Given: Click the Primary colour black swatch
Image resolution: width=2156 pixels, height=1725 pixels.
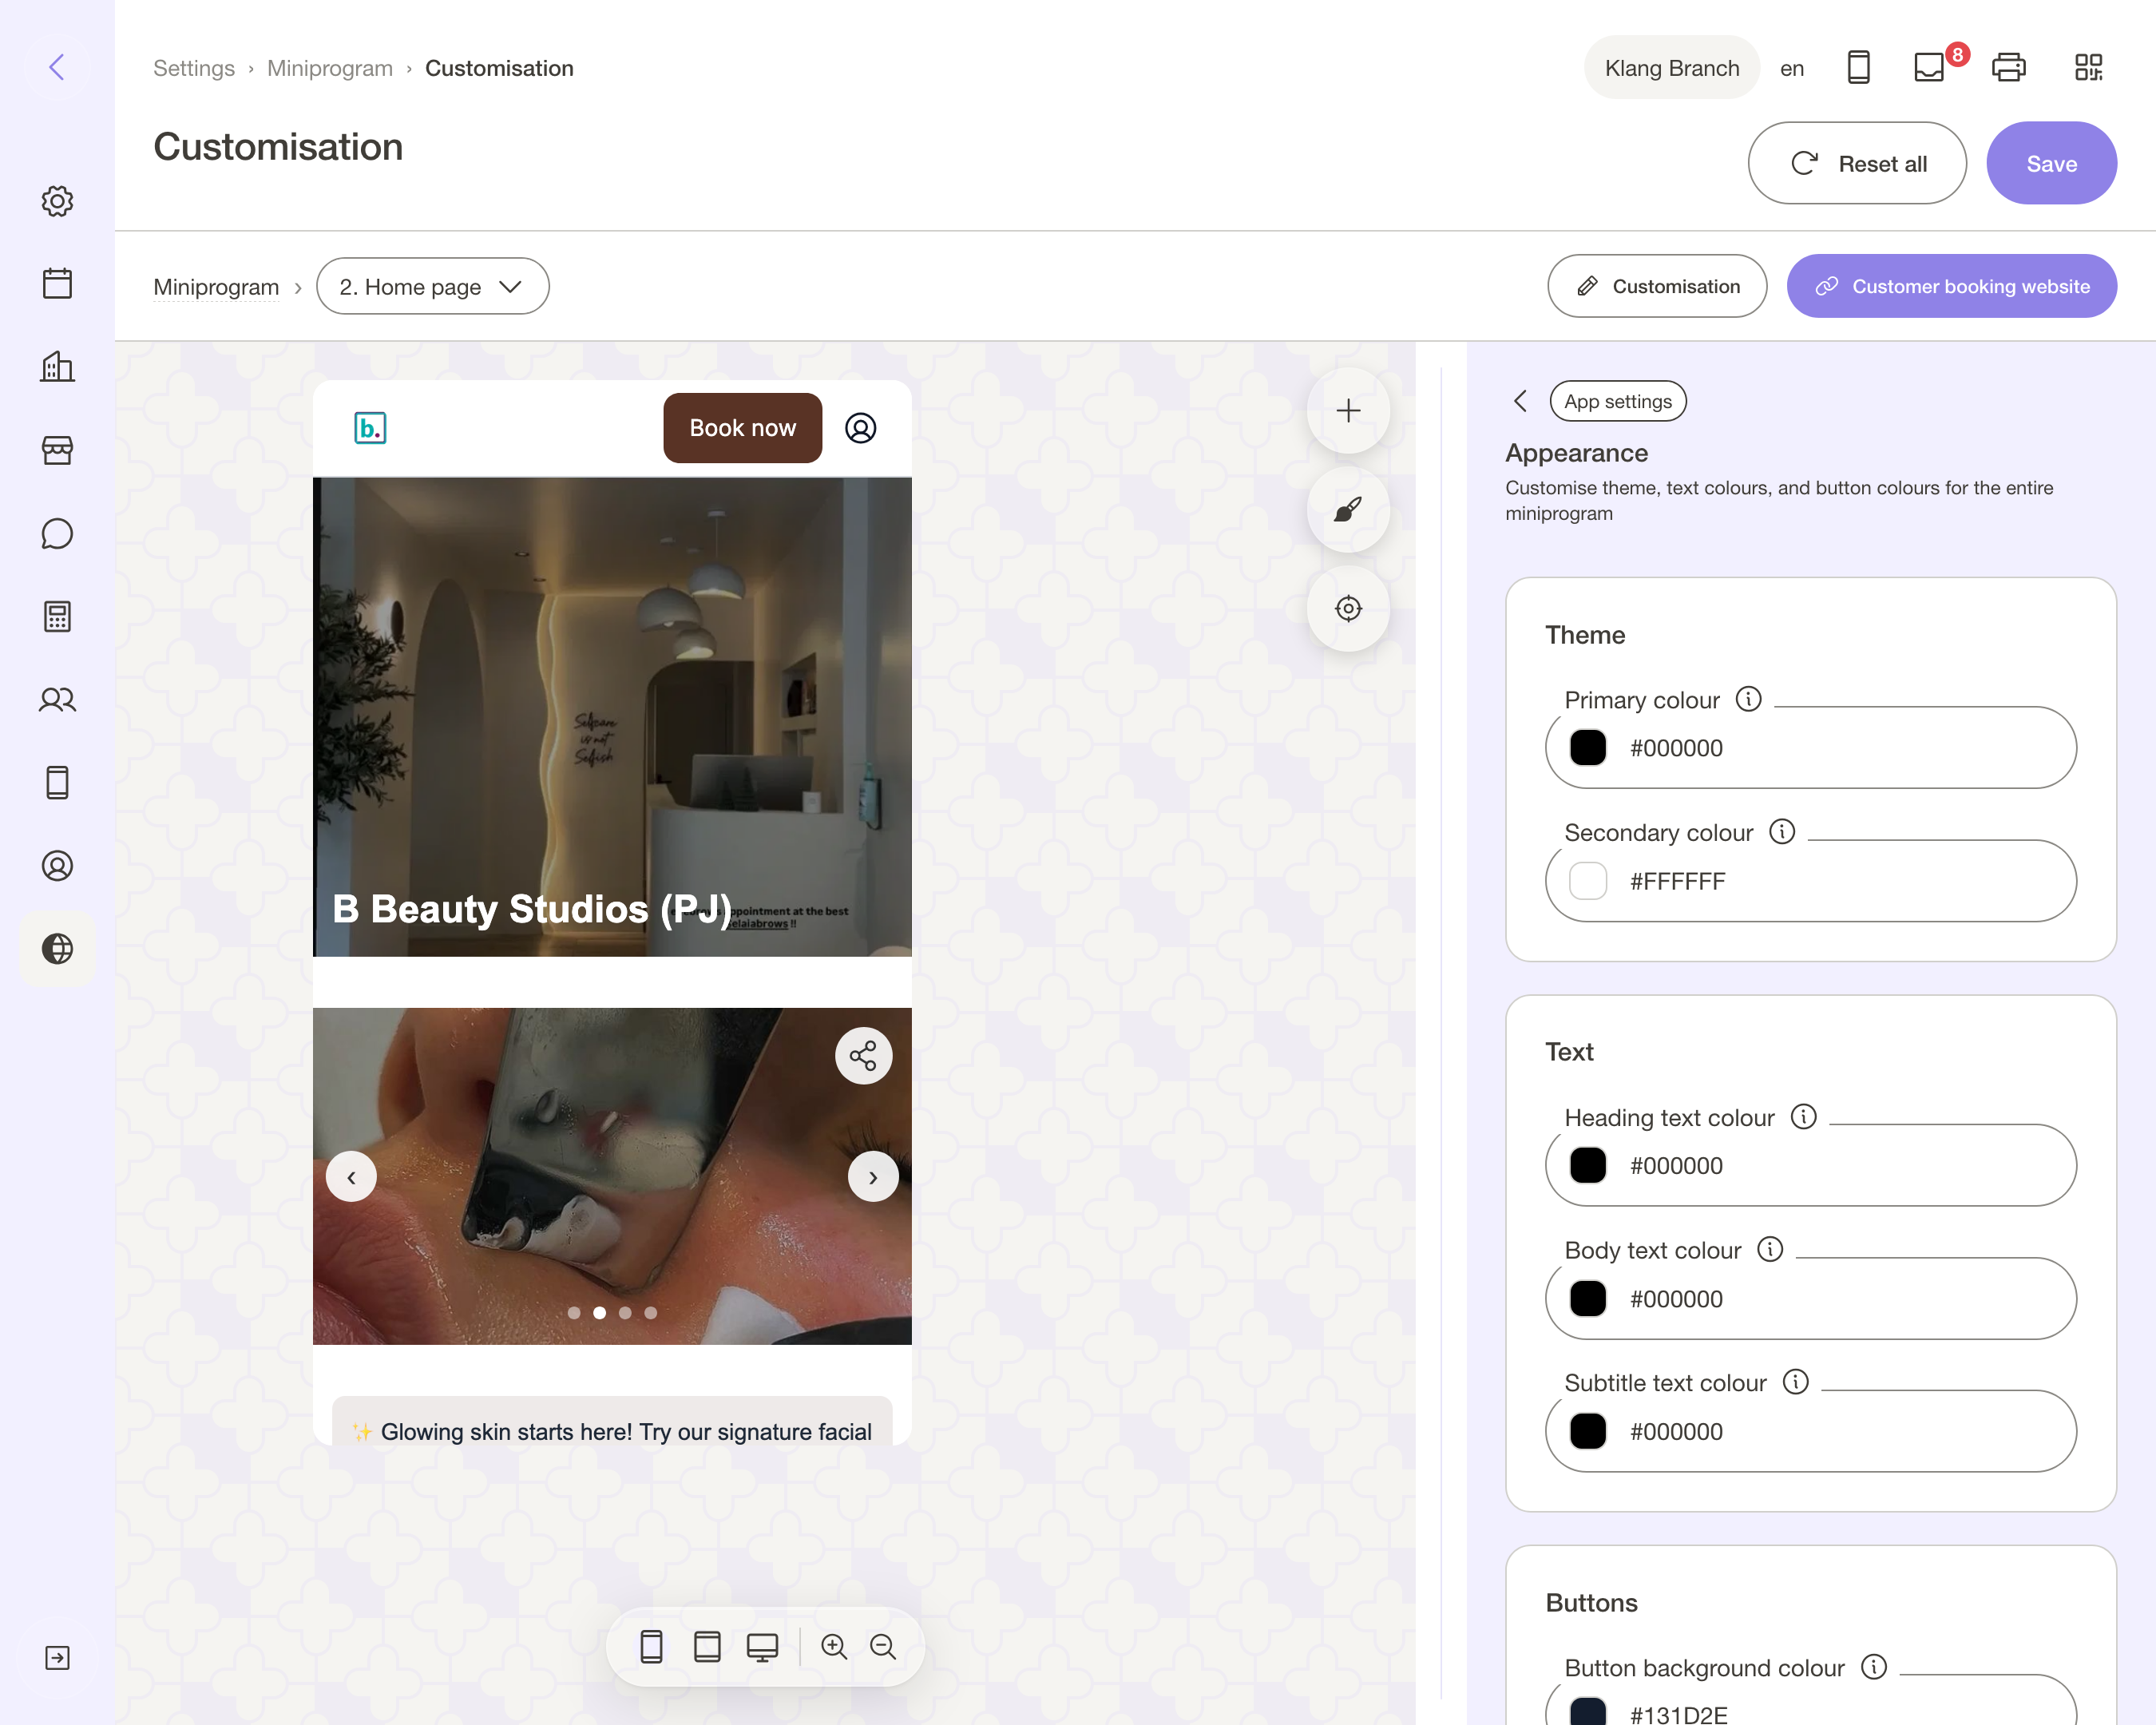Looking at the screenshot, I should tap(1587, 748).
